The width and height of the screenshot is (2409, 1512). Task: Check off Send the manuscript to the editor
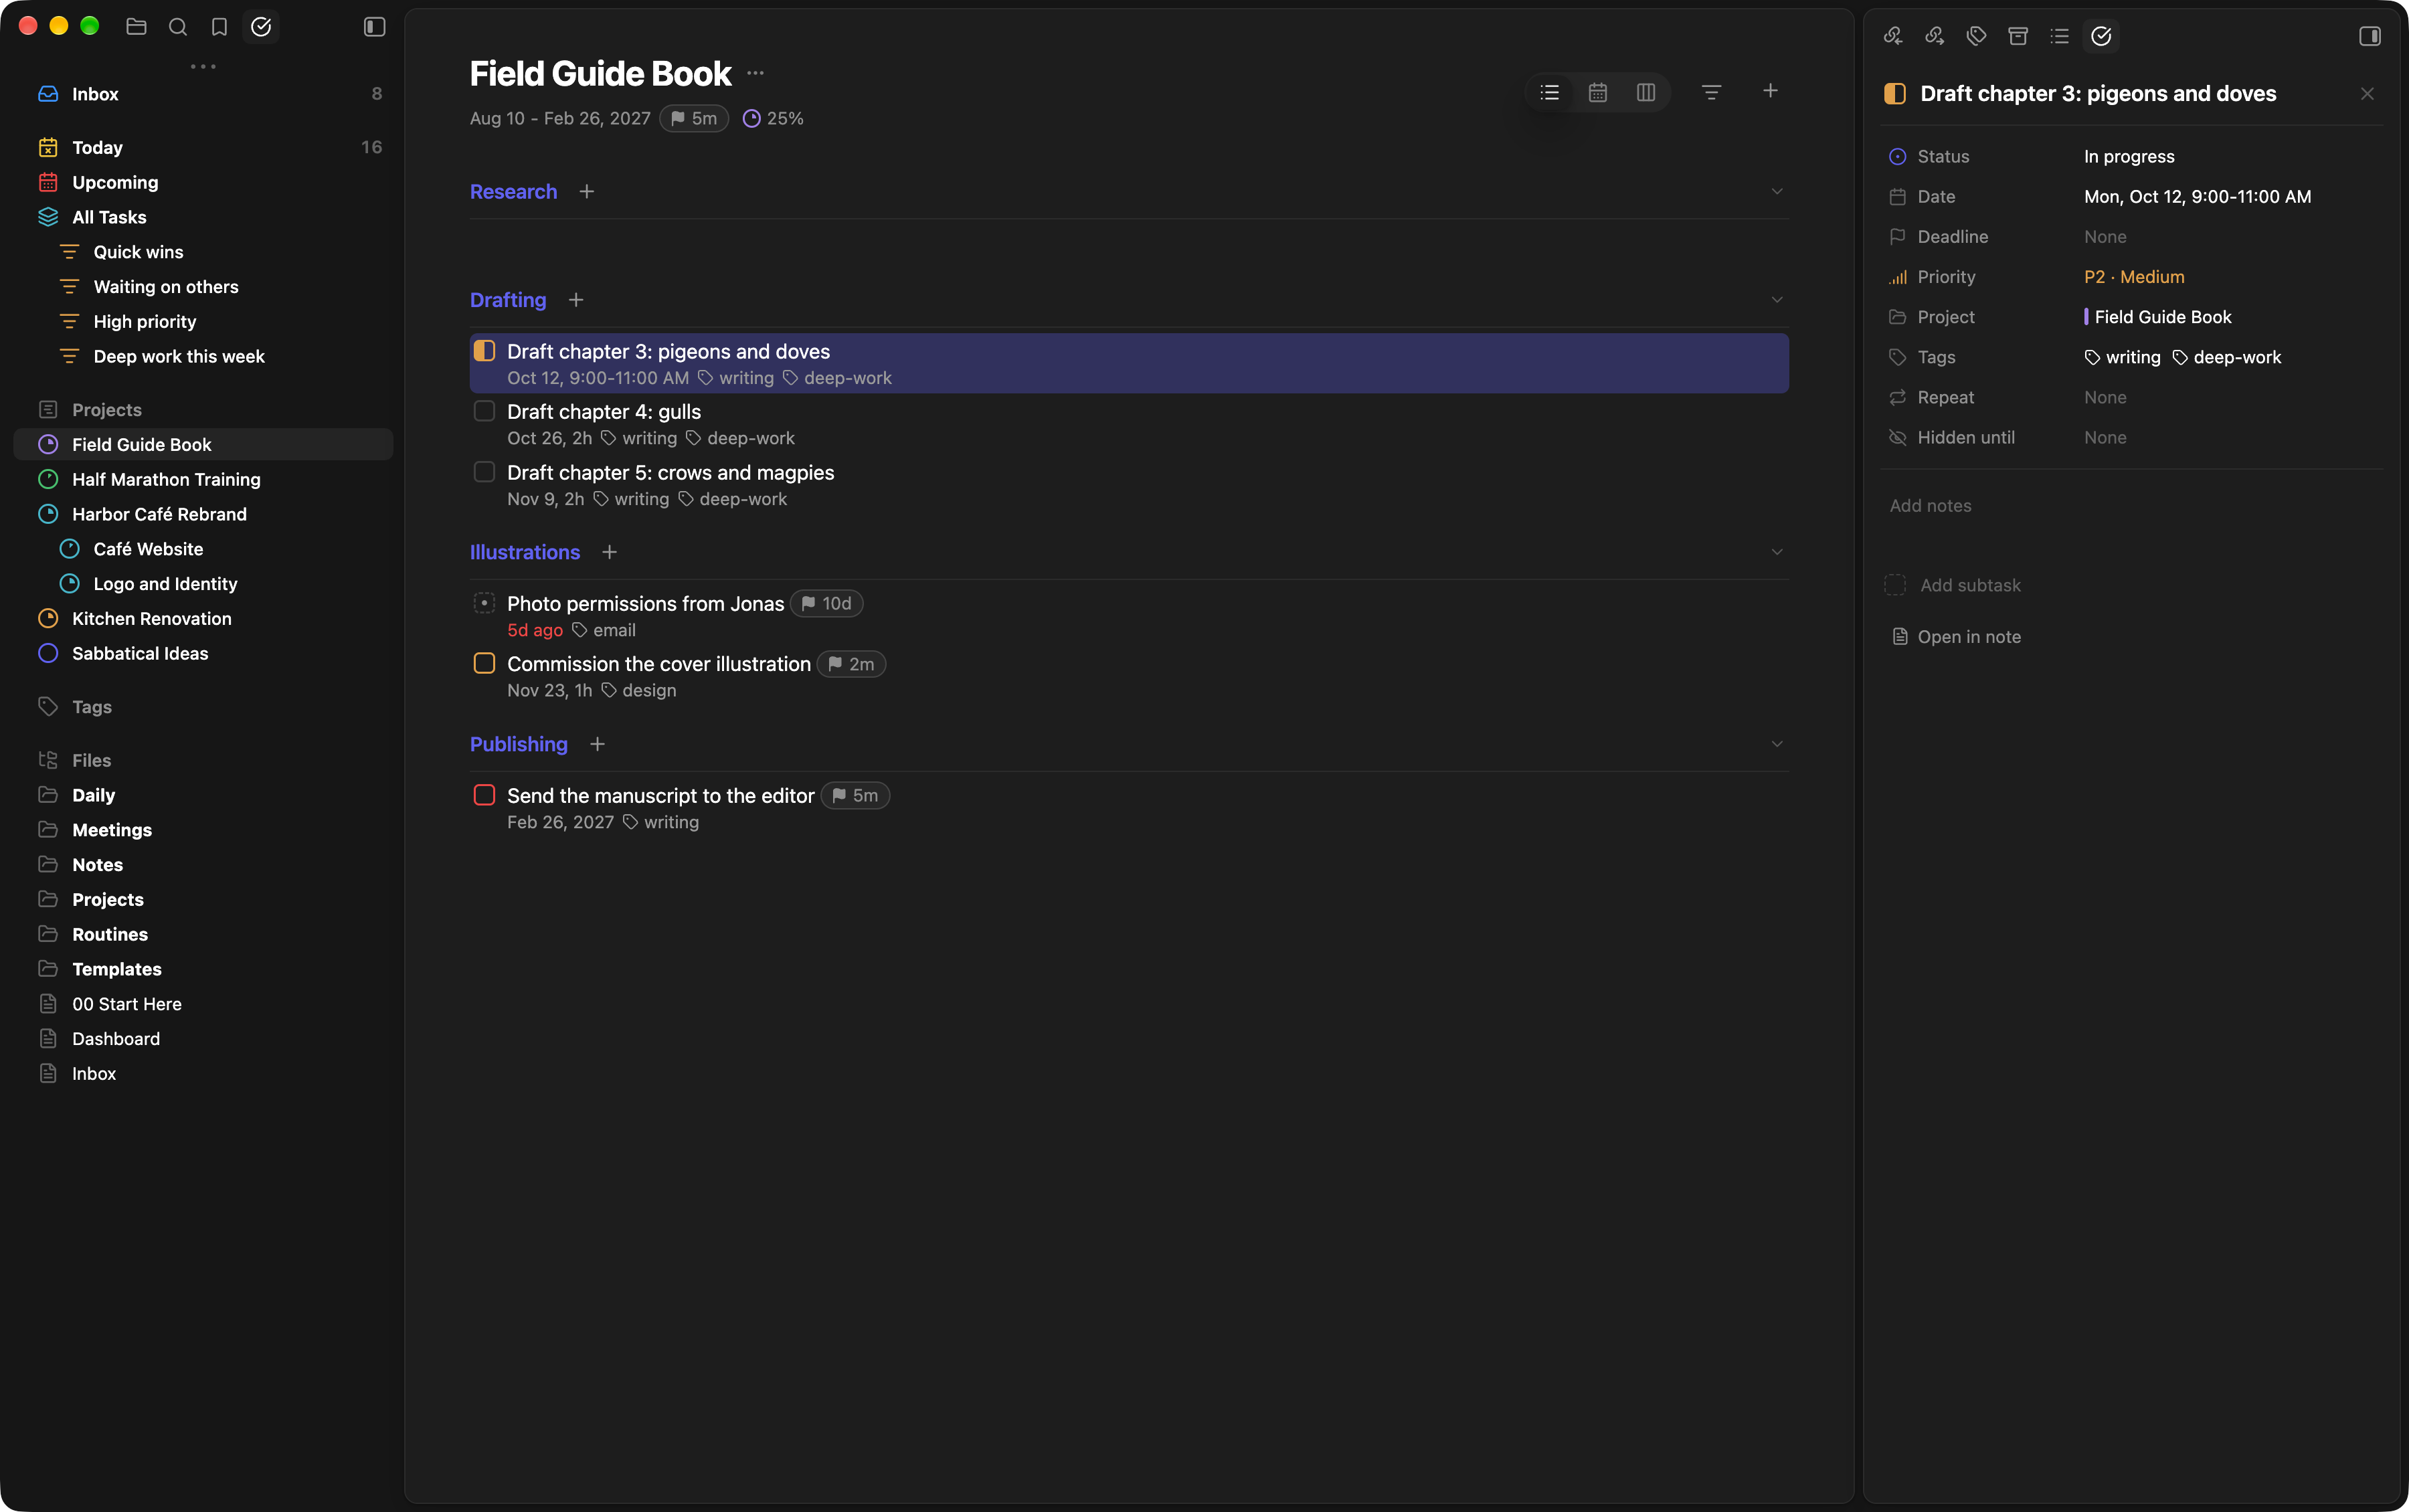[484, 795]
